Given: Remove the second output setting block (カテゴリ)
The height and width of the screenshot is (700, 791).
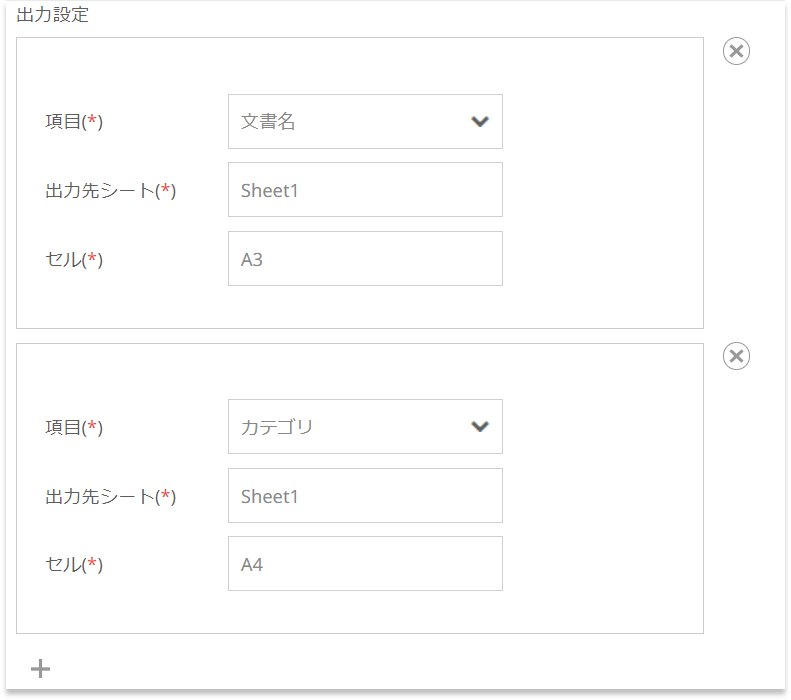Looking at the screenshot, I should 736,356.
